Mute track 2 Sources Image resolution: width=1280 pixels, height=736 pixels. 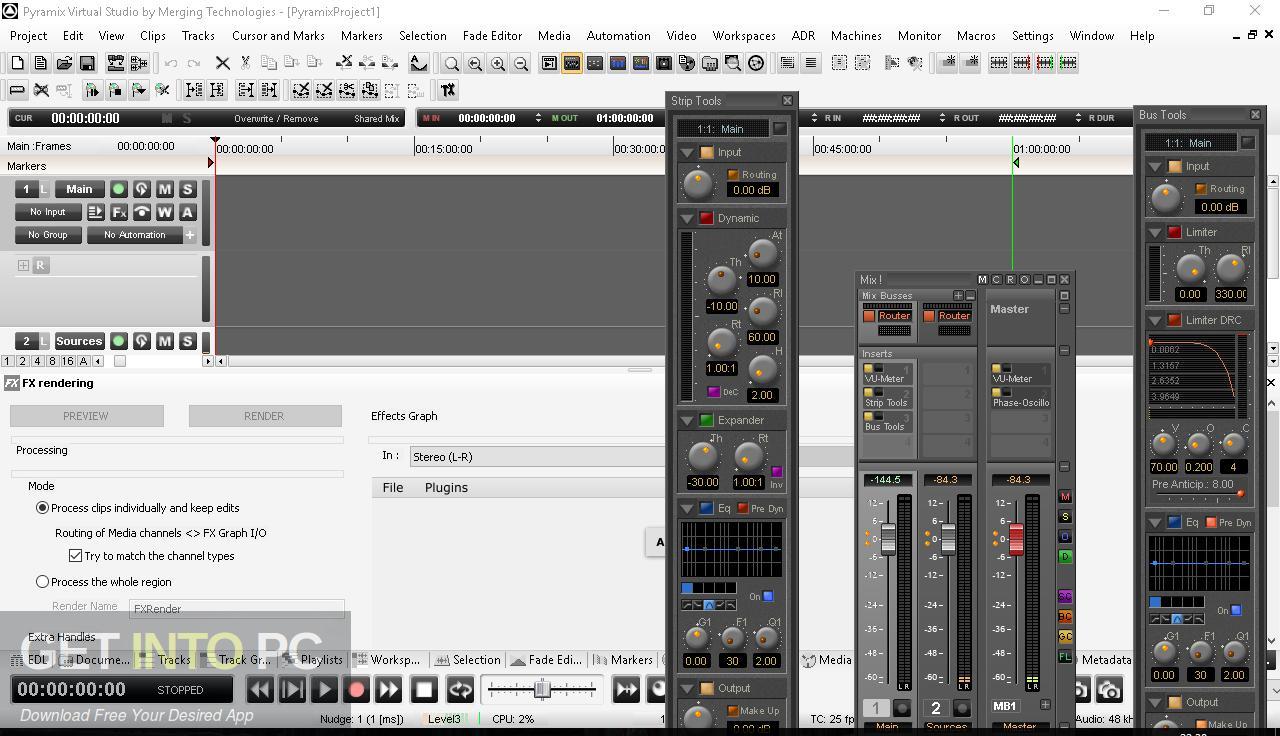coord(165,341)
